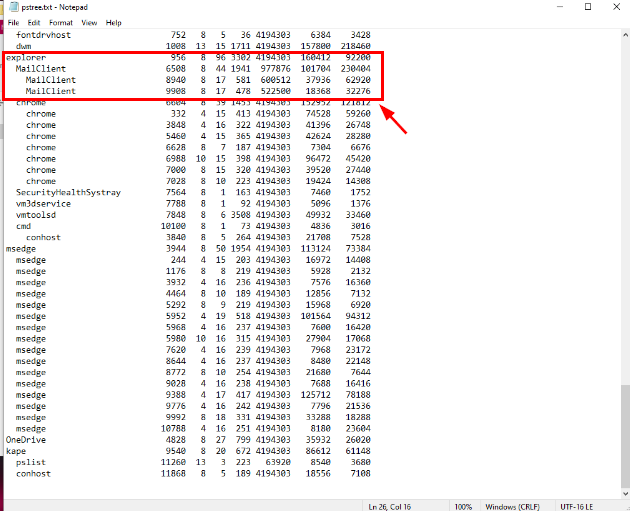The height and width of the screenshot is (511, 630).
Task: Open the Format menu
Action: (61, 23)
